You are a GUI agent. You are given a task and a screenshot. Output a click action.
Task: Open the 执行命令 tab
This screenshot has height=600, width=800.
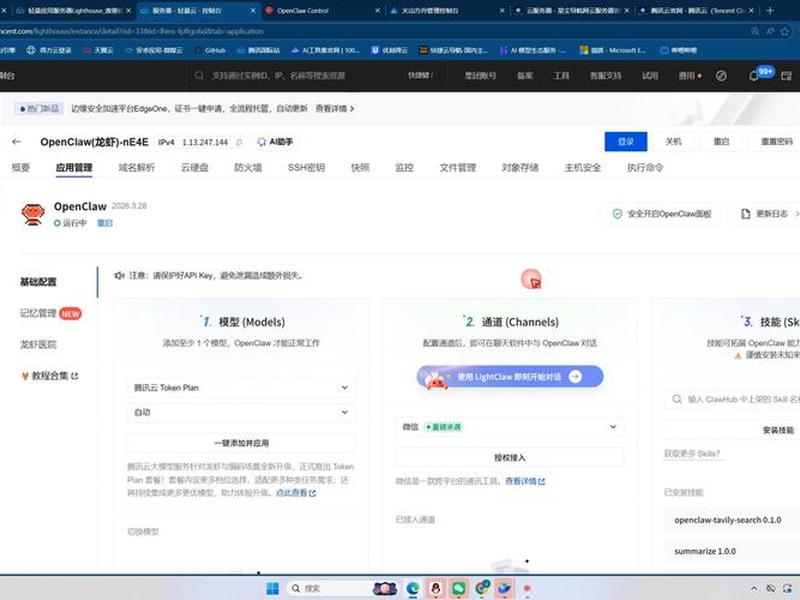point(645,167)
